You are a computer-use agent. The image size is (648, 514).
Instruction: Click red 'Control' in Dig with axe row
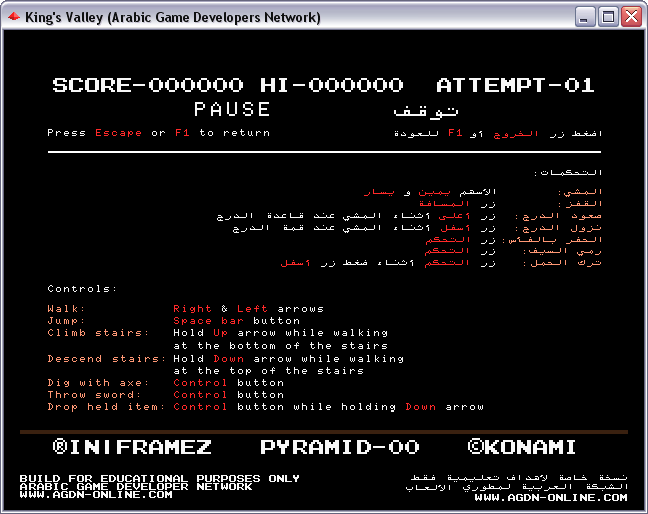[200, 383]
